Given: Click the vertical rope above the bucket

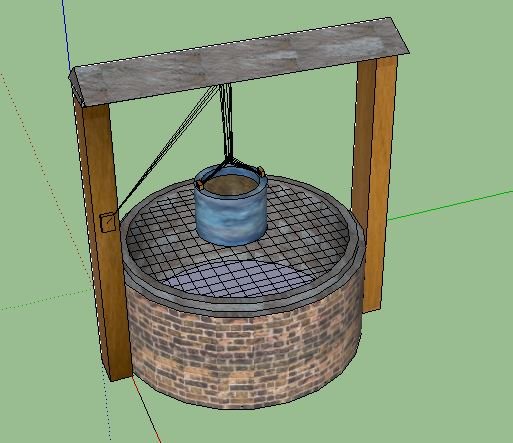Looking at the screenshot, I should (x=227, y=123).
